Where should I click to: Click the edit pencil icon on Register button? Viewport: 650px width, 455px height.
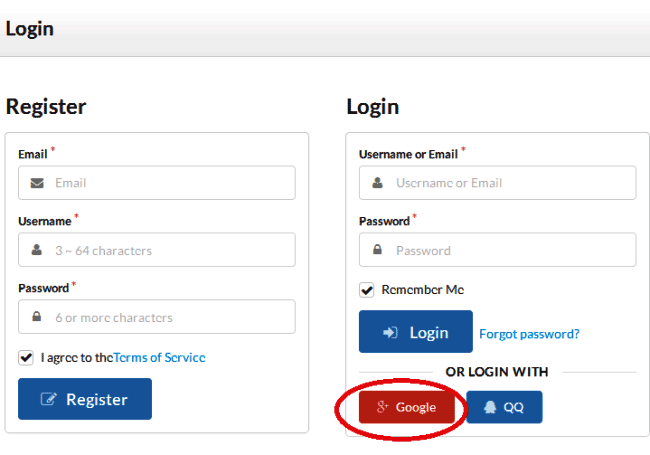(49, 399)
